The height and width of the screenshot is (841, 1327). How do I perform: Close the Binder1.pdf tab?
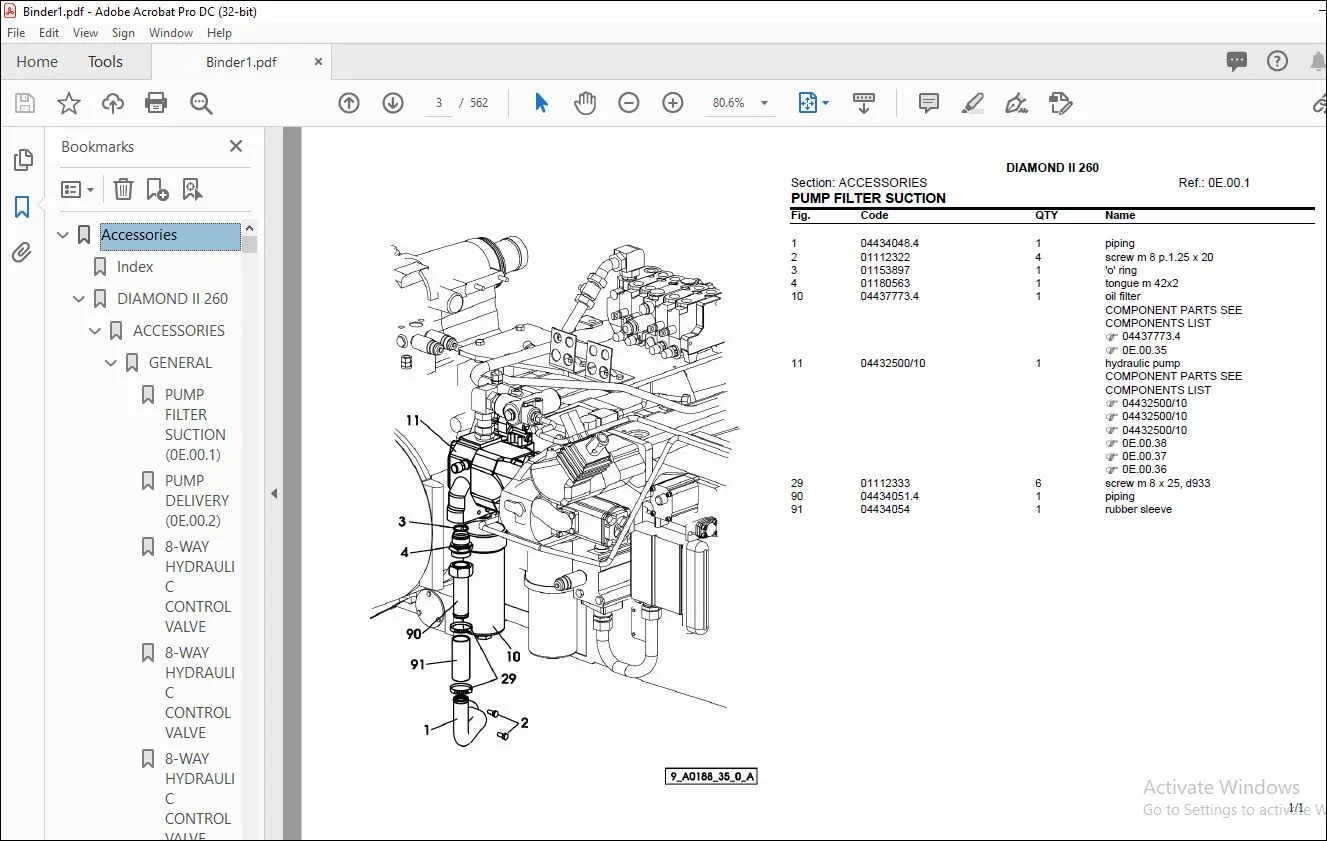coord(318,62)
